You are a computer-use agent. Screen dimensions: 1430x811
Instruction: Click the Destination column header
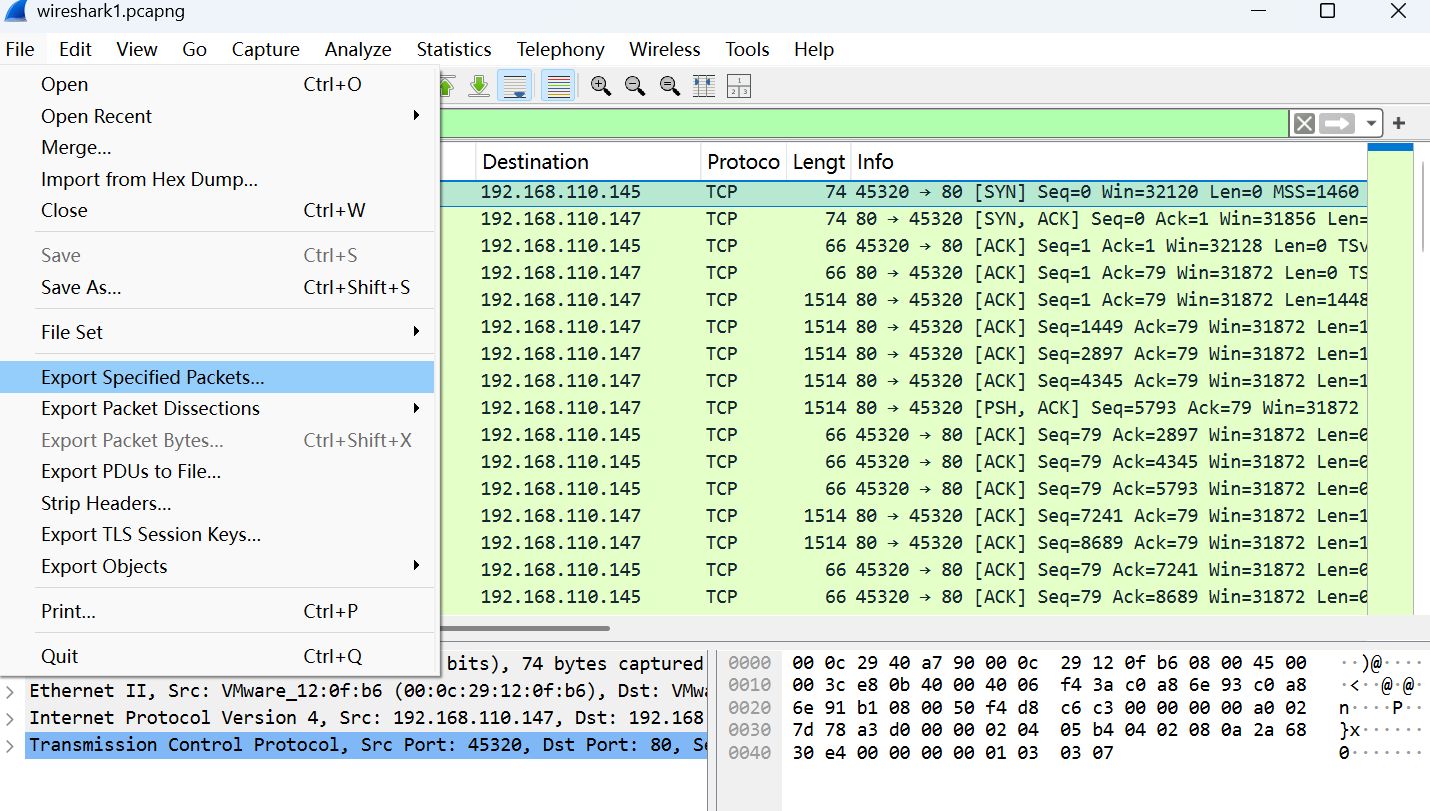535,162
